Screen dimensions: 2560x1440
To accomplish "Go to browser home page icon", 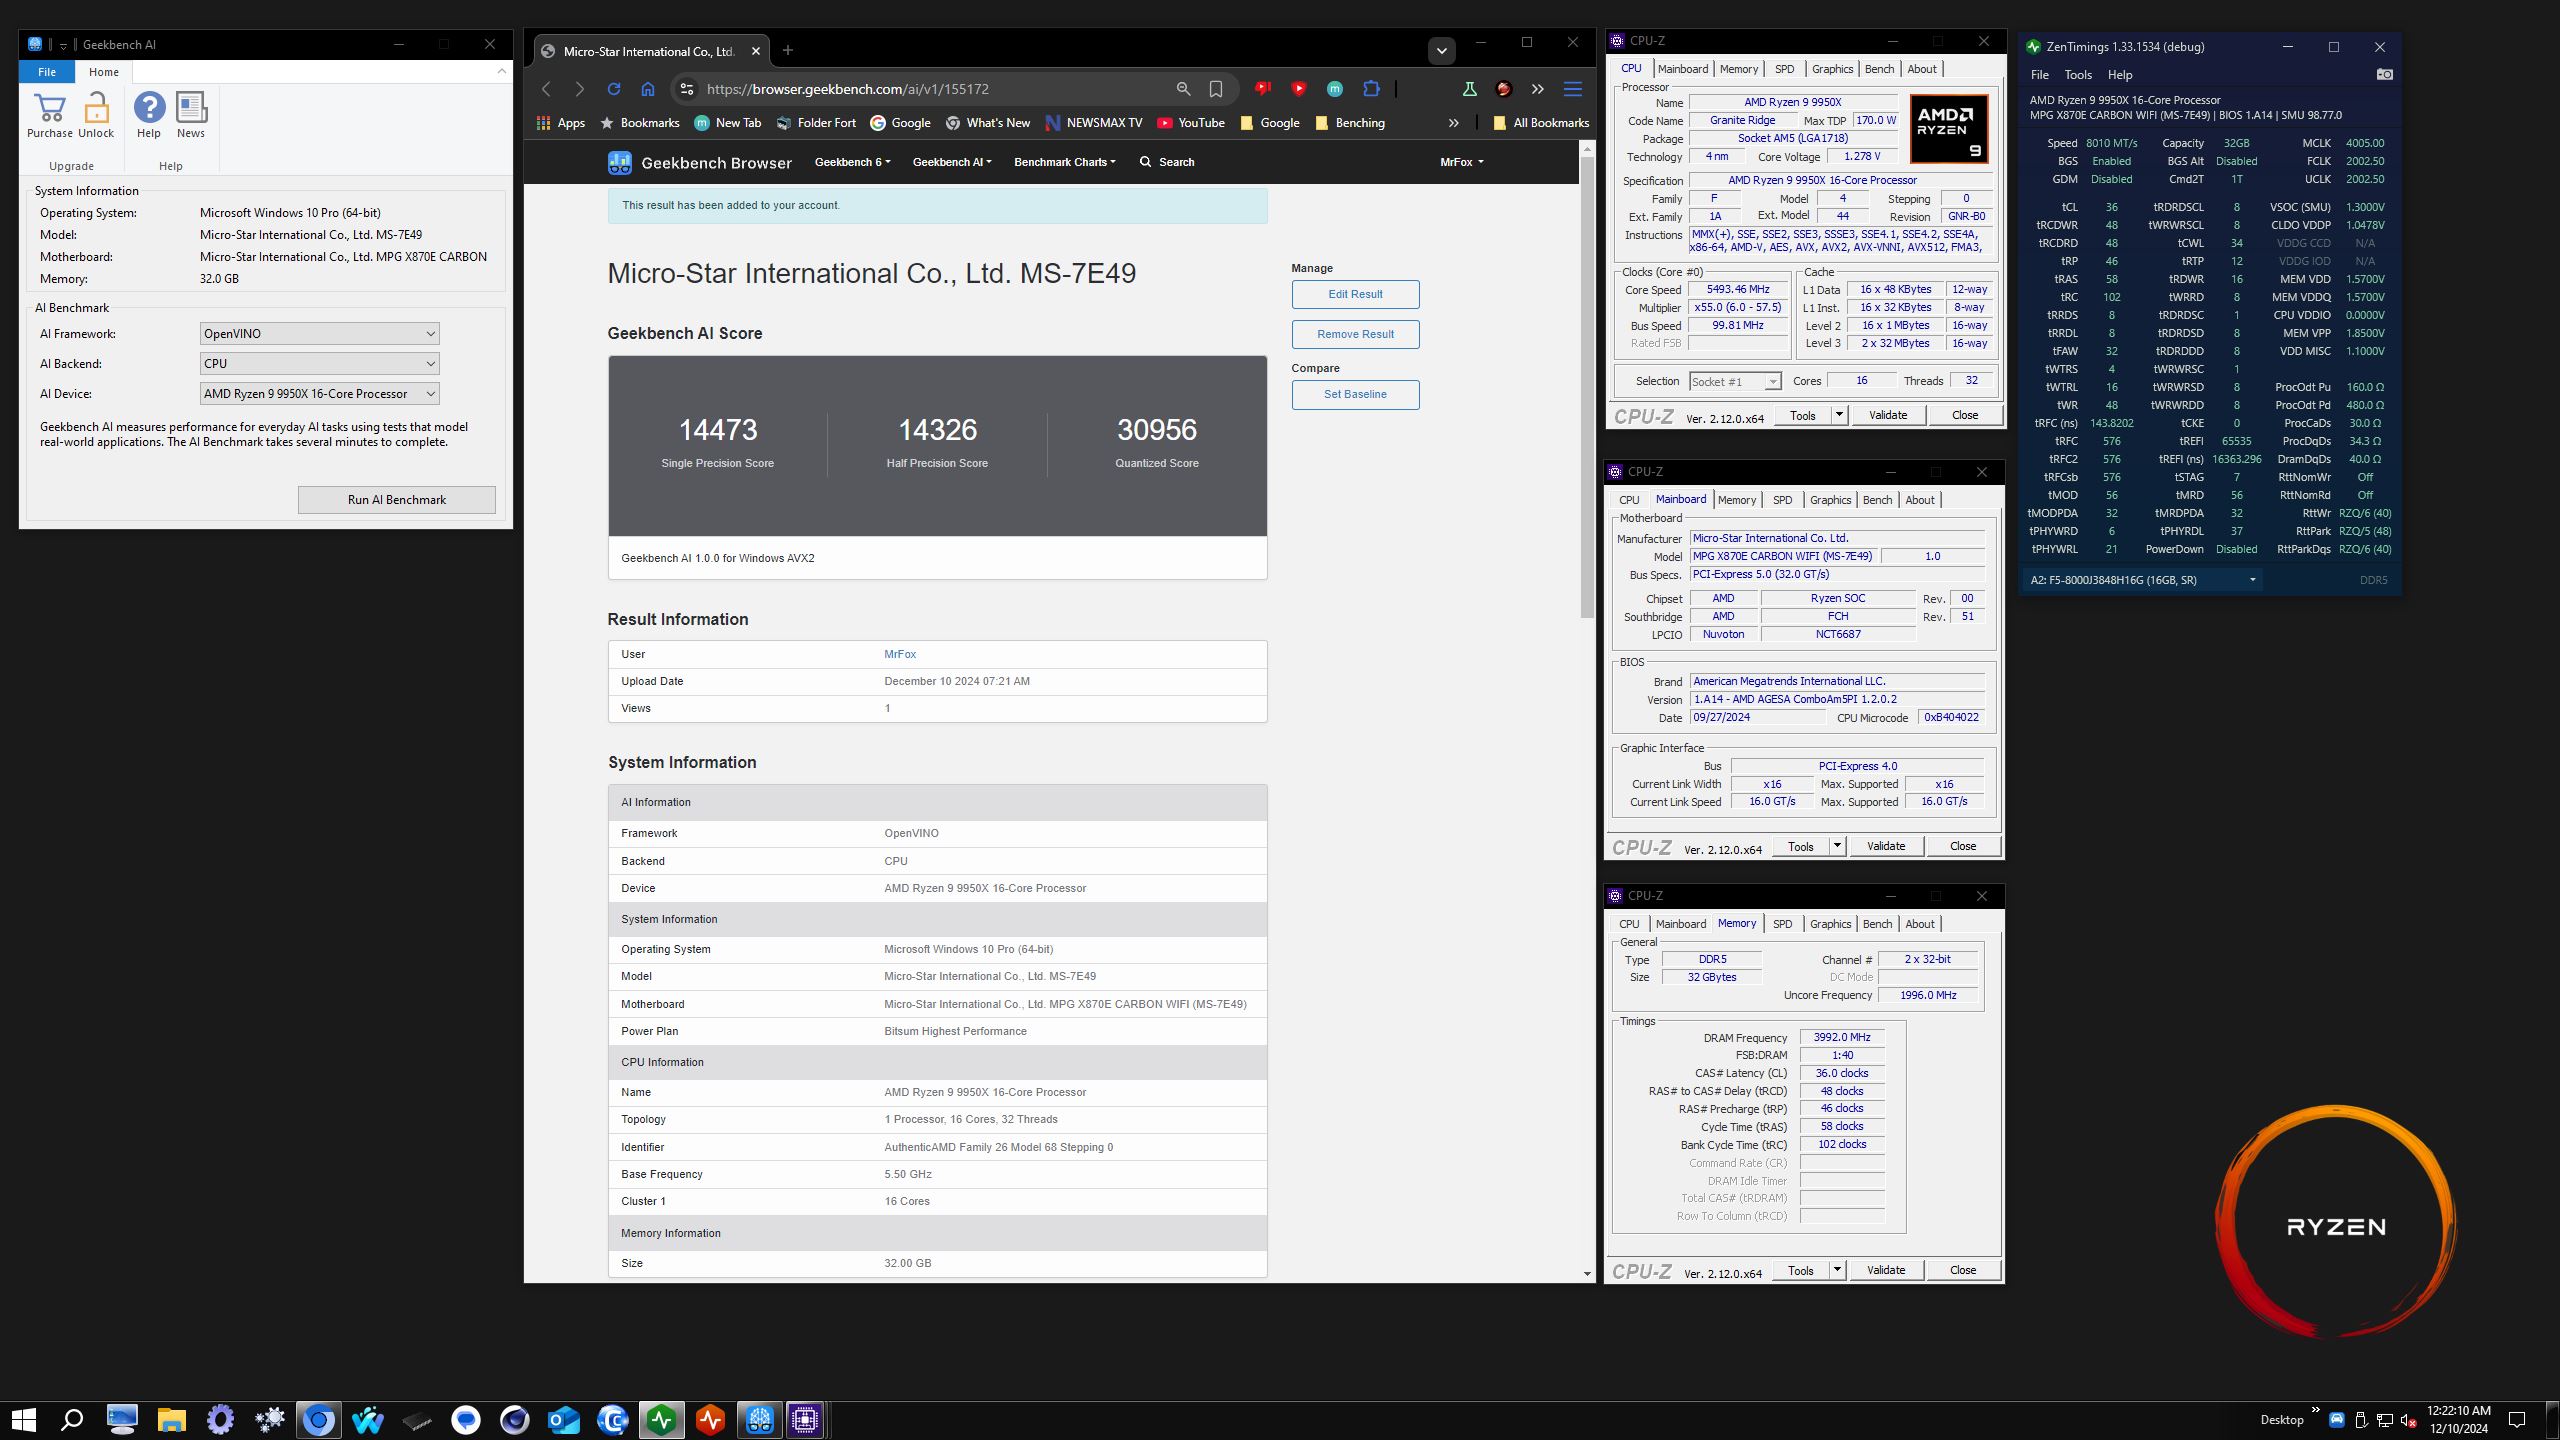I will [x=648, y=89].
